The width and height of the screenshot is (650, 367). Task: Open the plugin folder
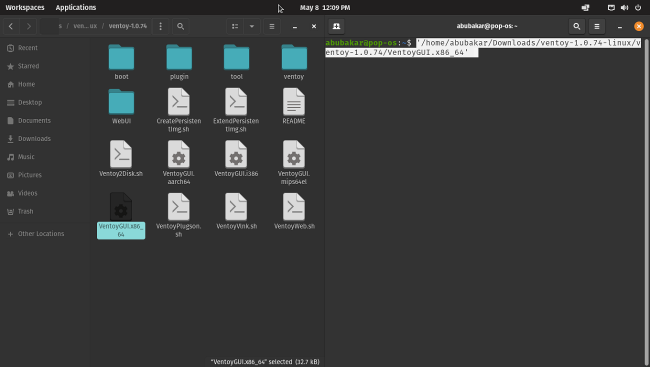pos(179,62)
